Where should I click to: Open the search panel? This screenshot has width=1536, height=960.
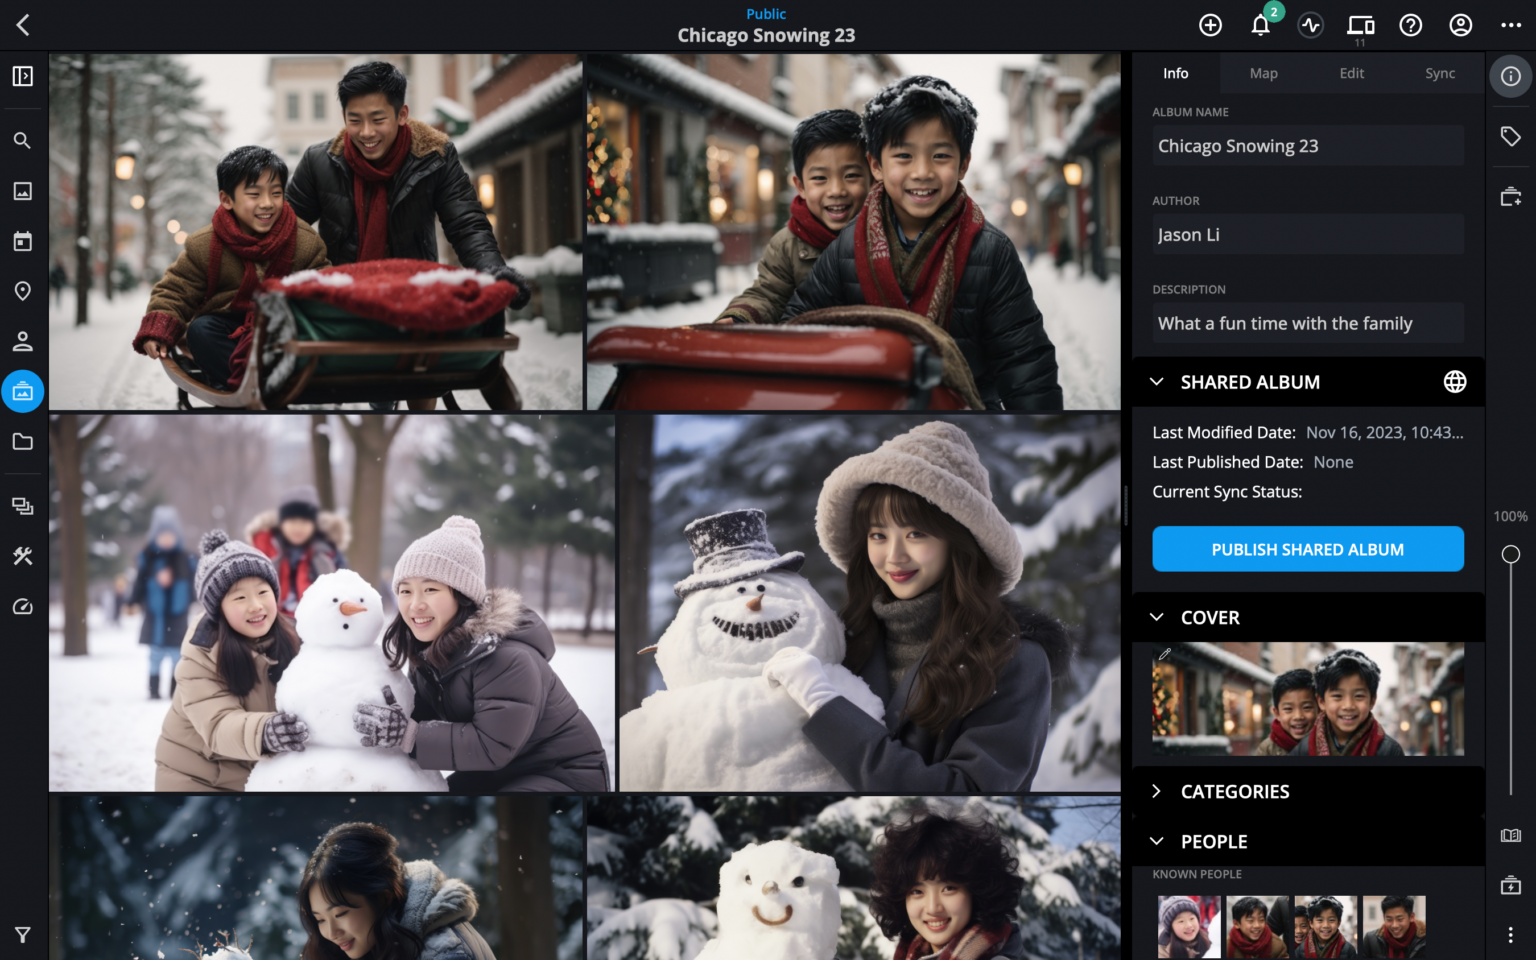tap(22, 140)
